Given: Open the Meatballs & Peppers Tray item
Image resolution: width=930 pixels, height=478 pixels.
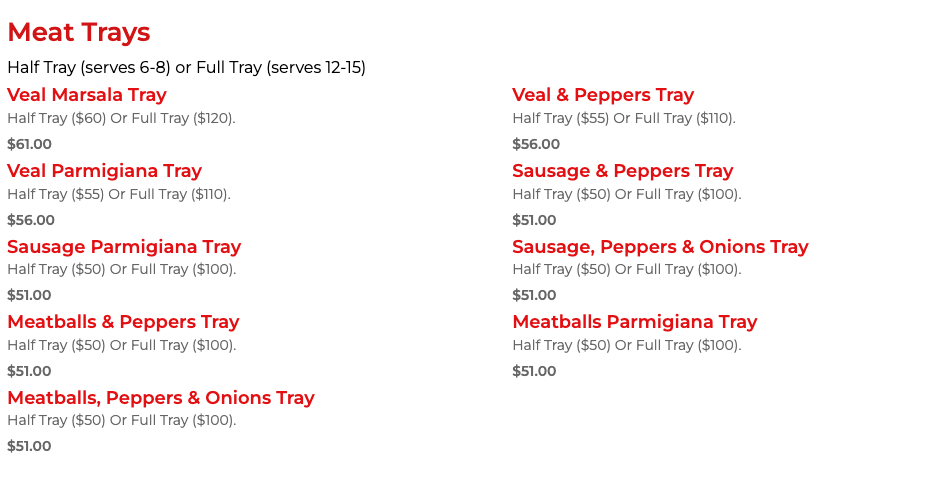Looking at the screenshot, I should coord(123,322).
